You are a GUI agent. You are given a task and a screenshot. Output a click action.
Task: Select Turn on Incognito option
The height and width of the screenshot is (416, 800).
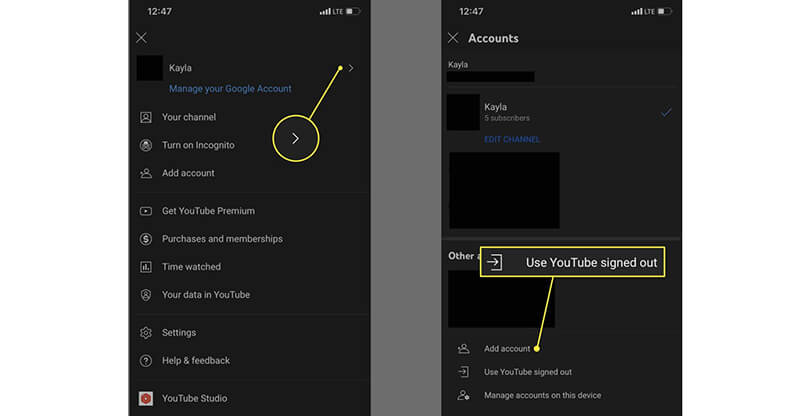coord(198,145)
